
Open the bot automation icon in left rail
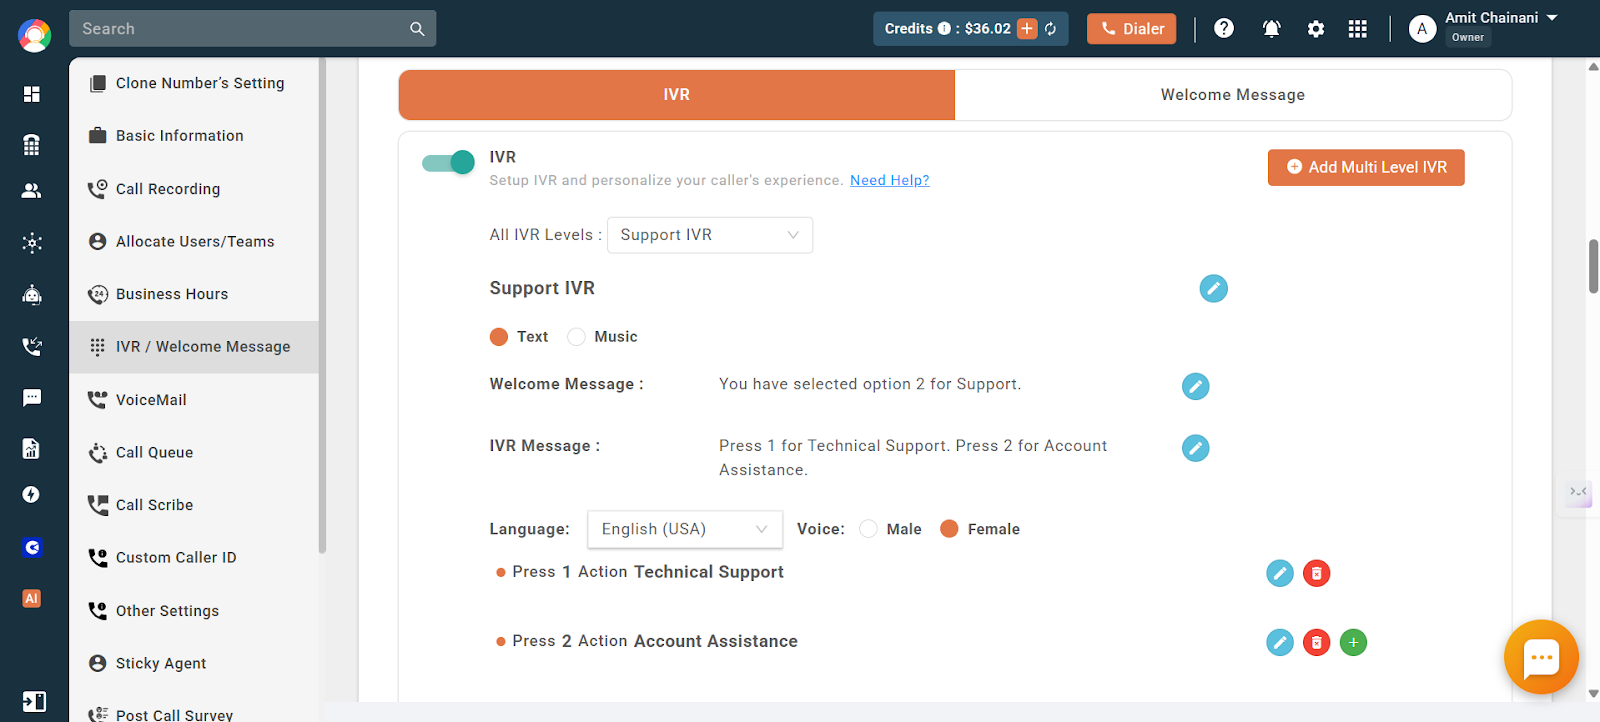point(32,294)
